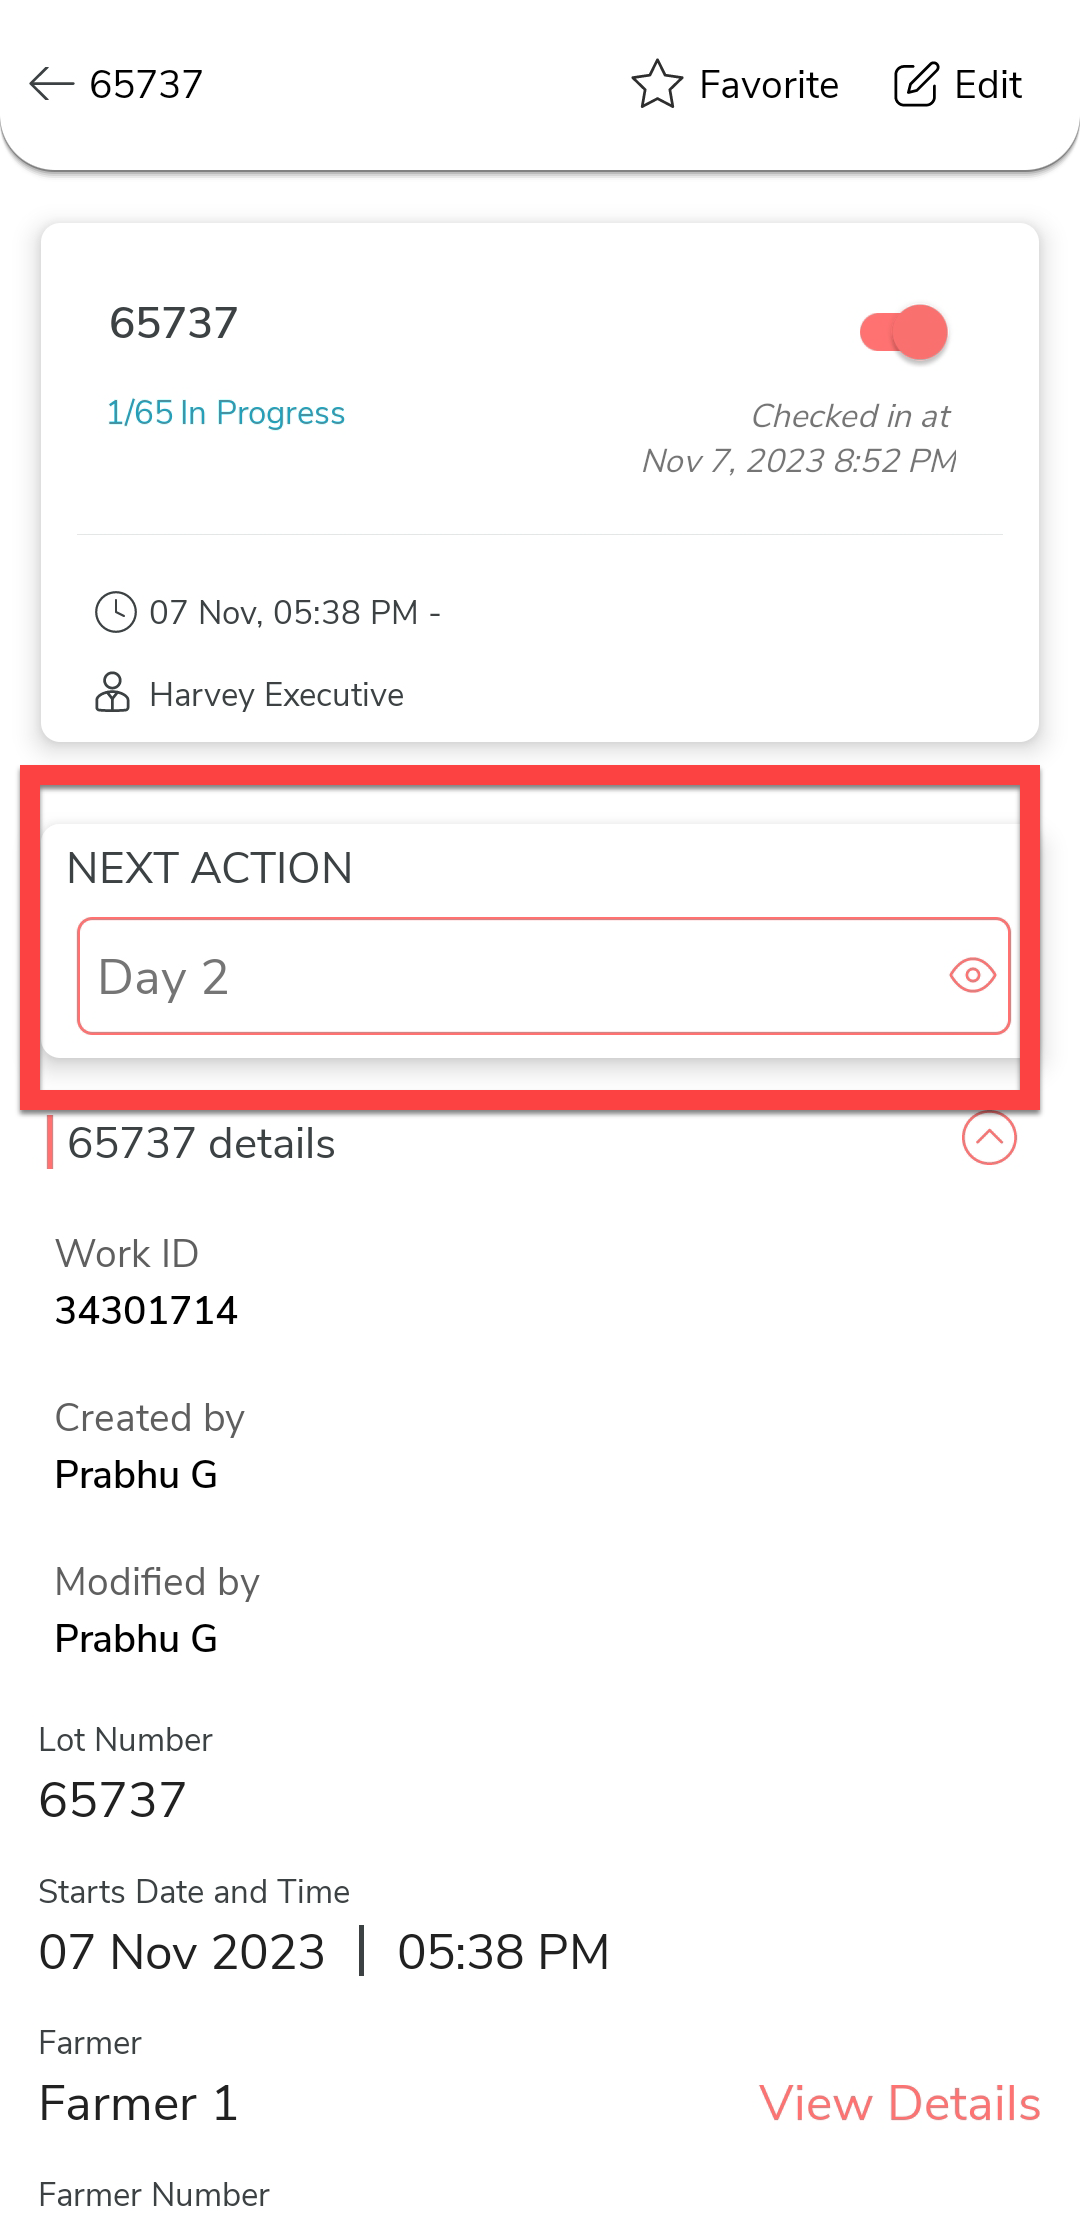
Task: Click the Favorite star icon
Action: (x=657, y=85)
